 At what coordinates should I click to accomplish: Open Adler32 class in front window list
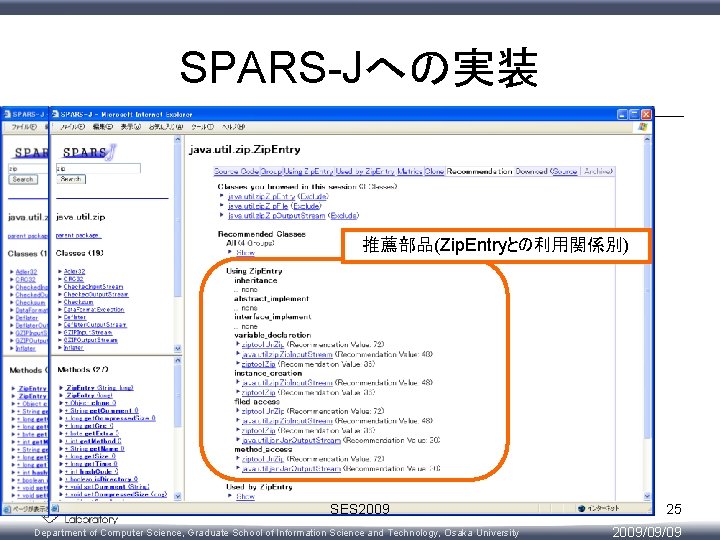coord(74,271)
